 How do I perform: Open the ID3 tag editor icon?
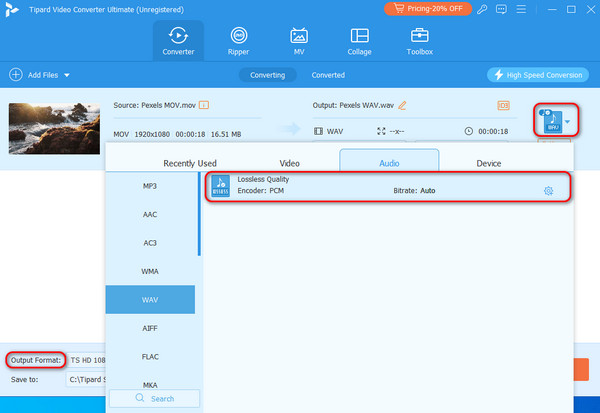503,105
